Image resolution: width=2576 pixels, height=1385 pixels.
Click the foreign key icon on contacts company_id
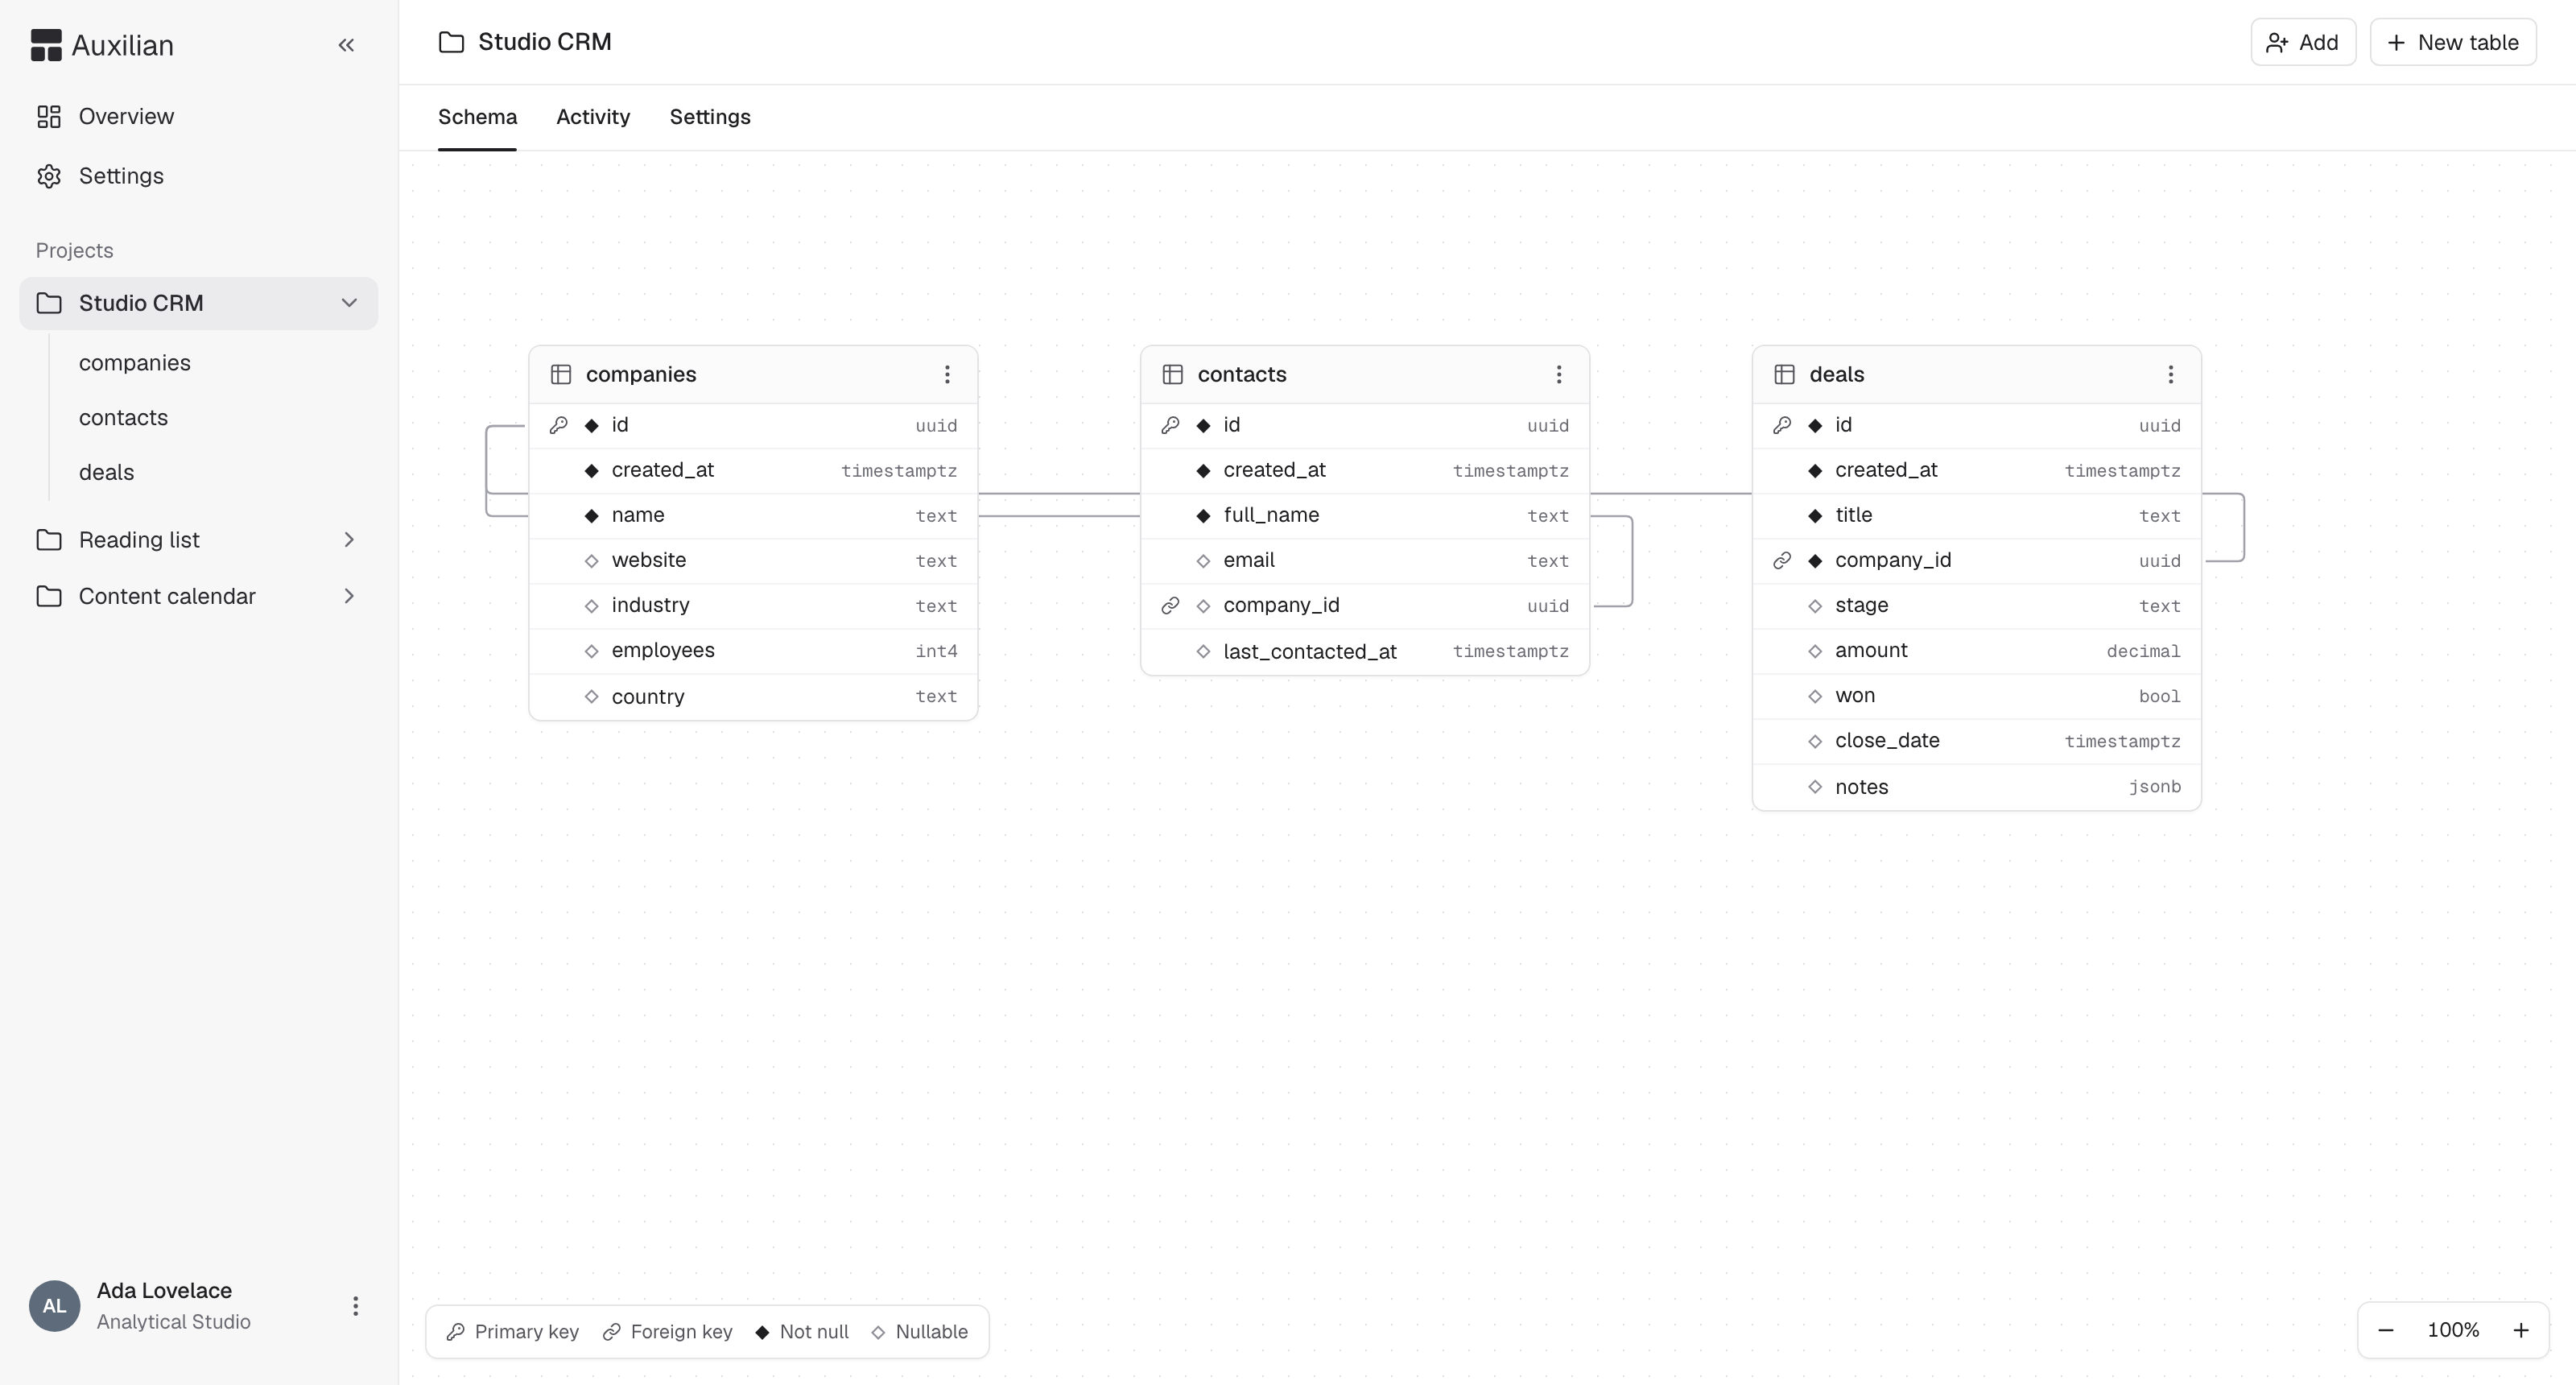tap(1171, 606)
